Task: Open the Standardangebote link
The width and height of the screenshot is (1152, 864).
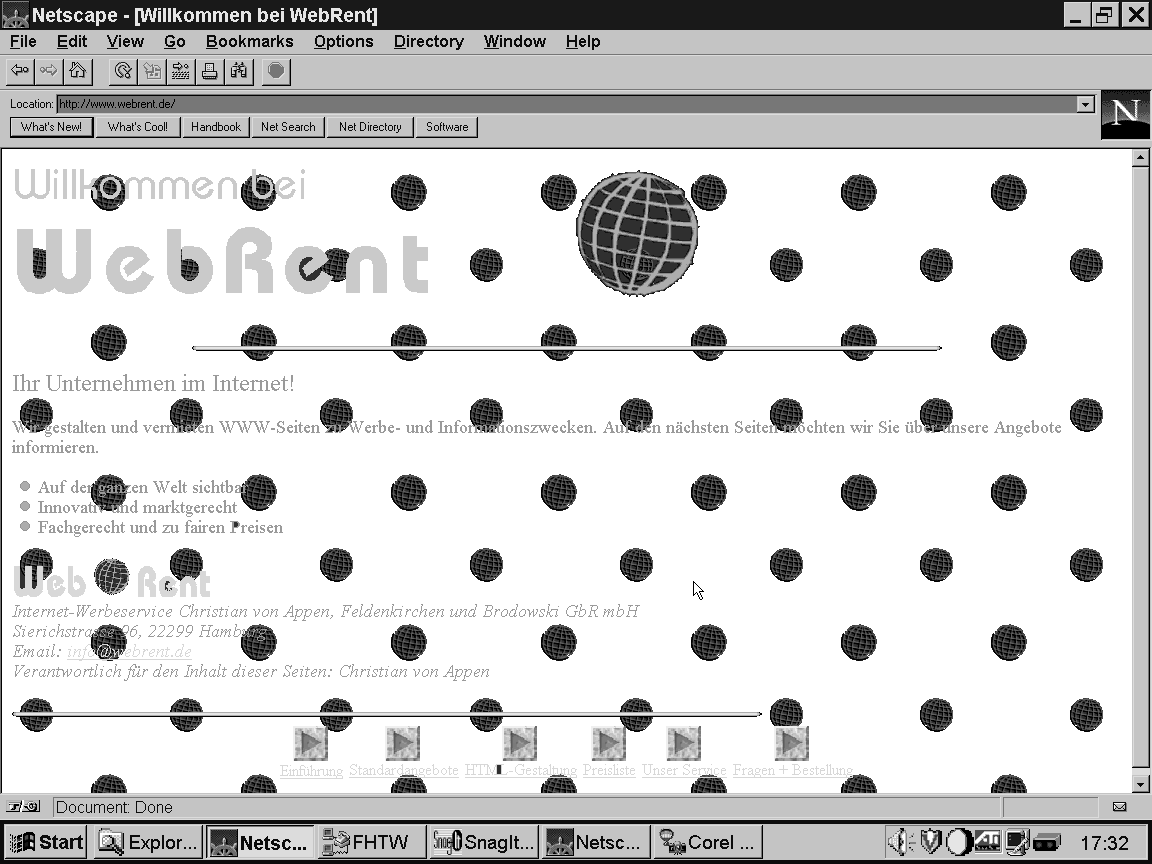Action: 403,771
